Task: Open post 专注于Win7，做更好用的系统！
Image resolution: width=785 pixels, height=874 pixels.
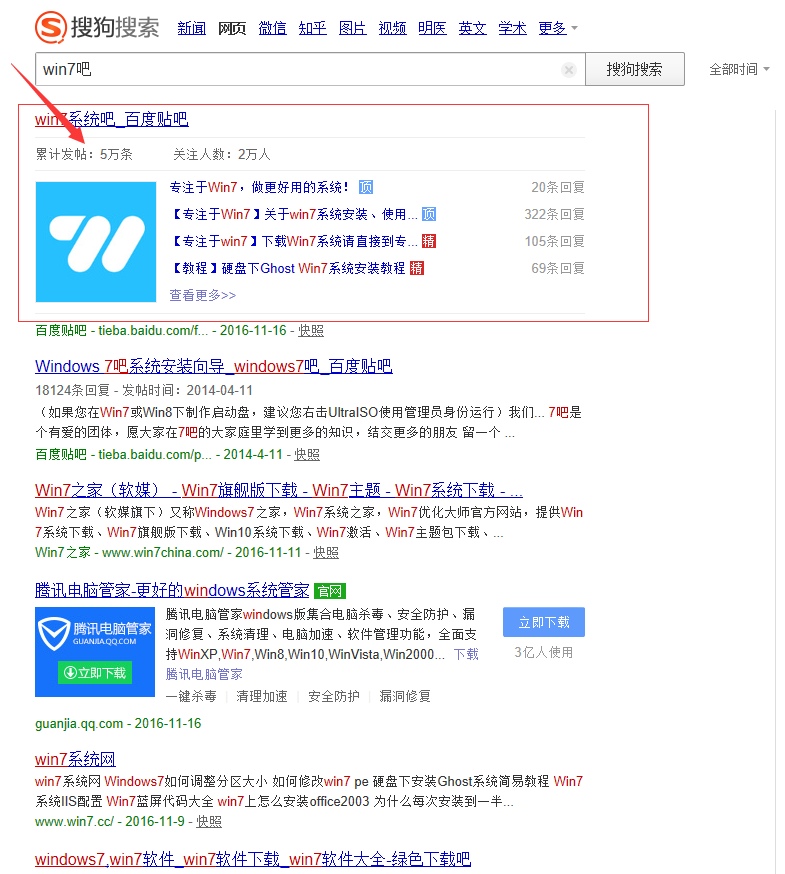Action: (x=259, y=187)
